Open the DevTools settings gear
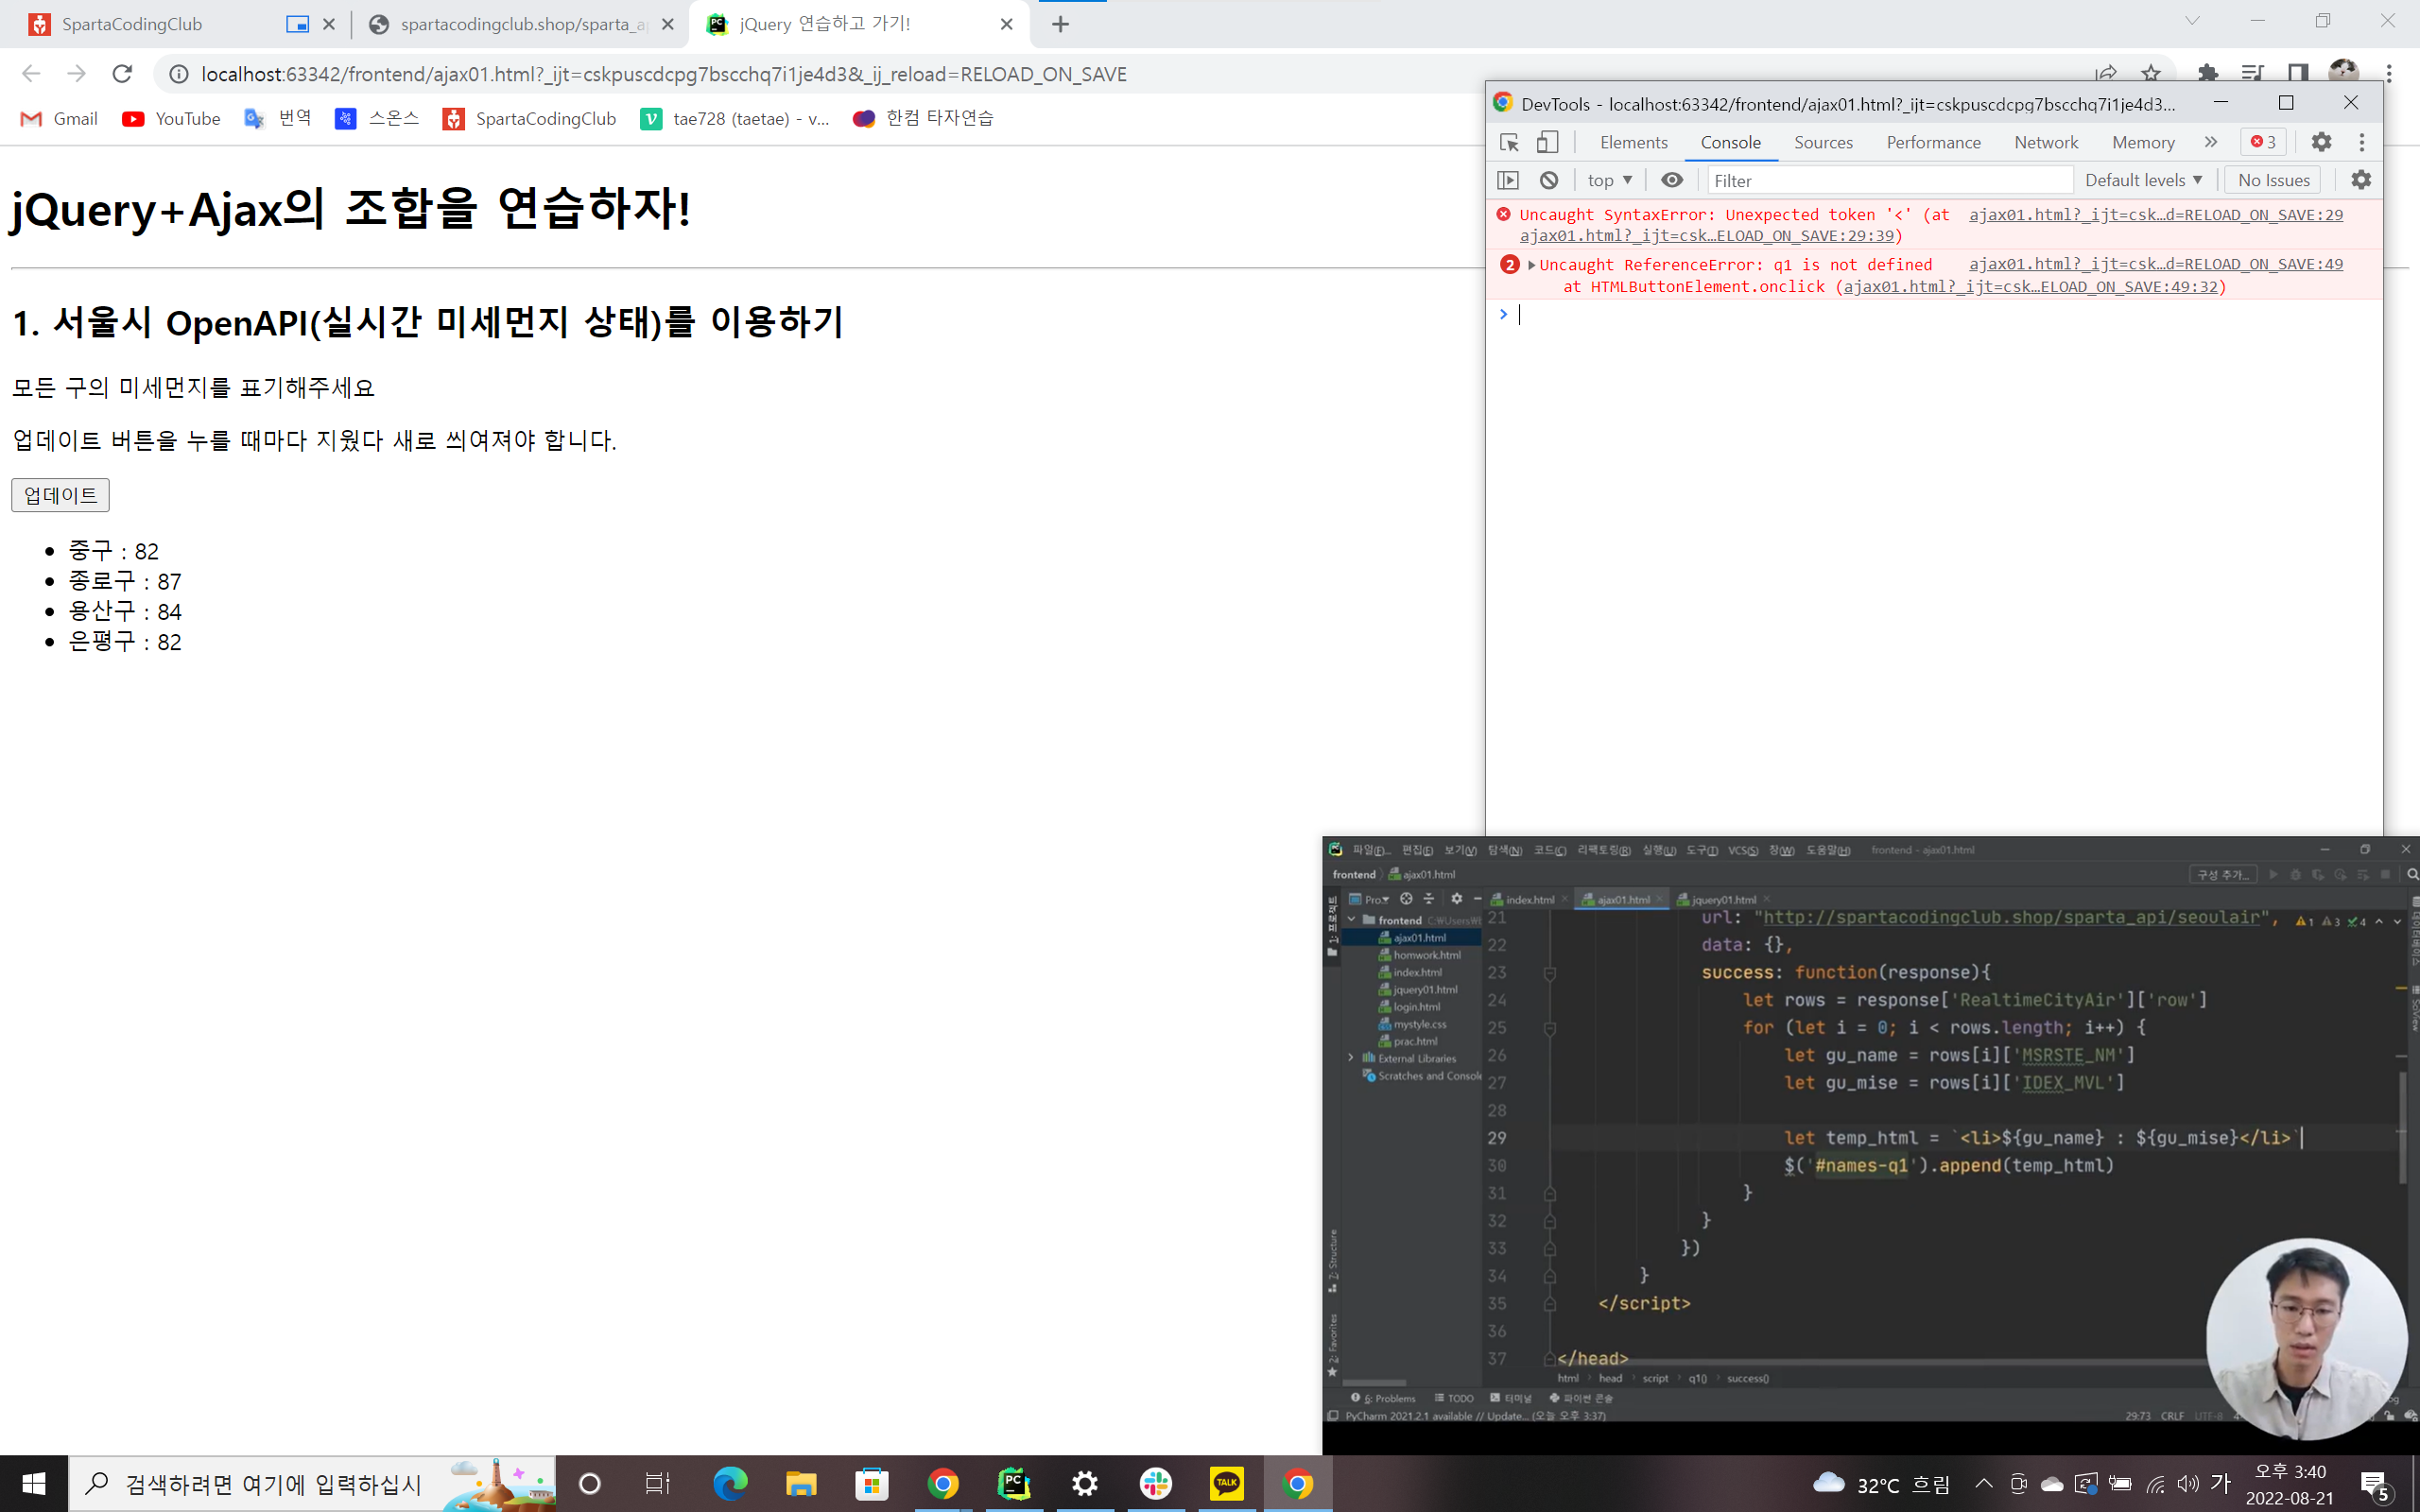Image resolution: width=2420 pixels, height=1512 pixels. point(2321,143)
